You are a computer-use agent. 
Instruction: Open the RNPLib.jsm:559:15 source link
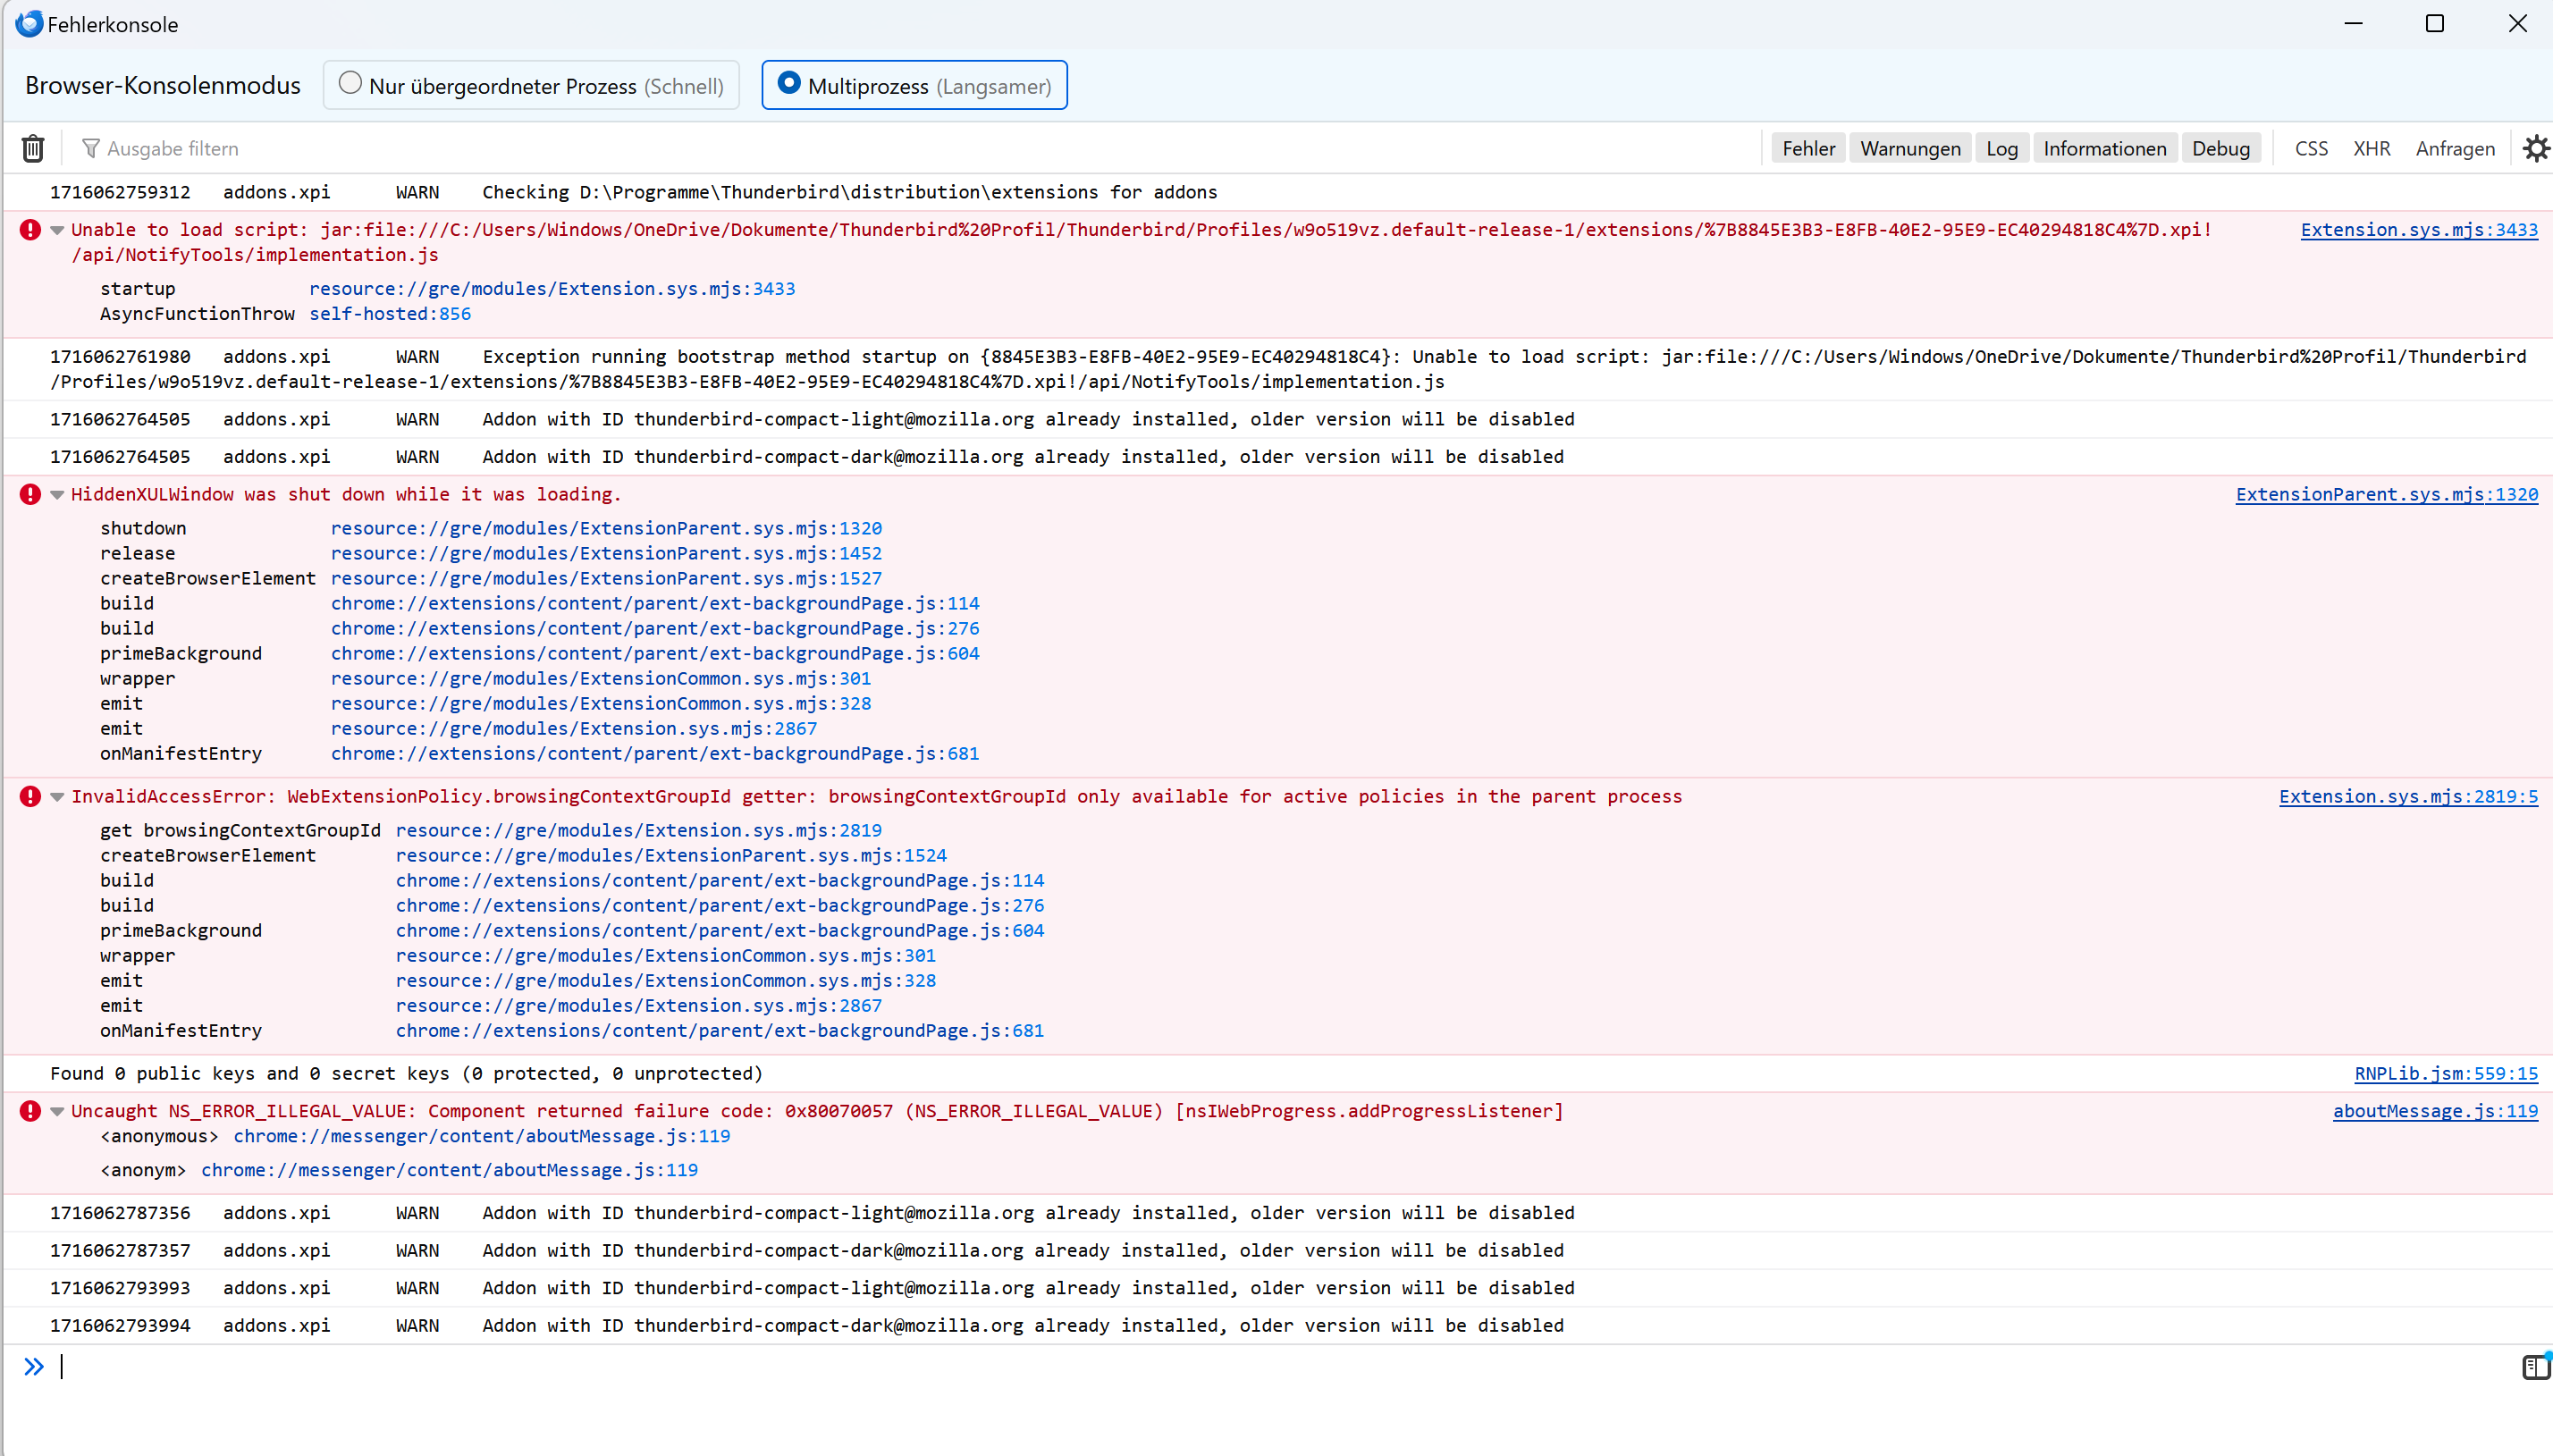[x=2445, y=1073]
